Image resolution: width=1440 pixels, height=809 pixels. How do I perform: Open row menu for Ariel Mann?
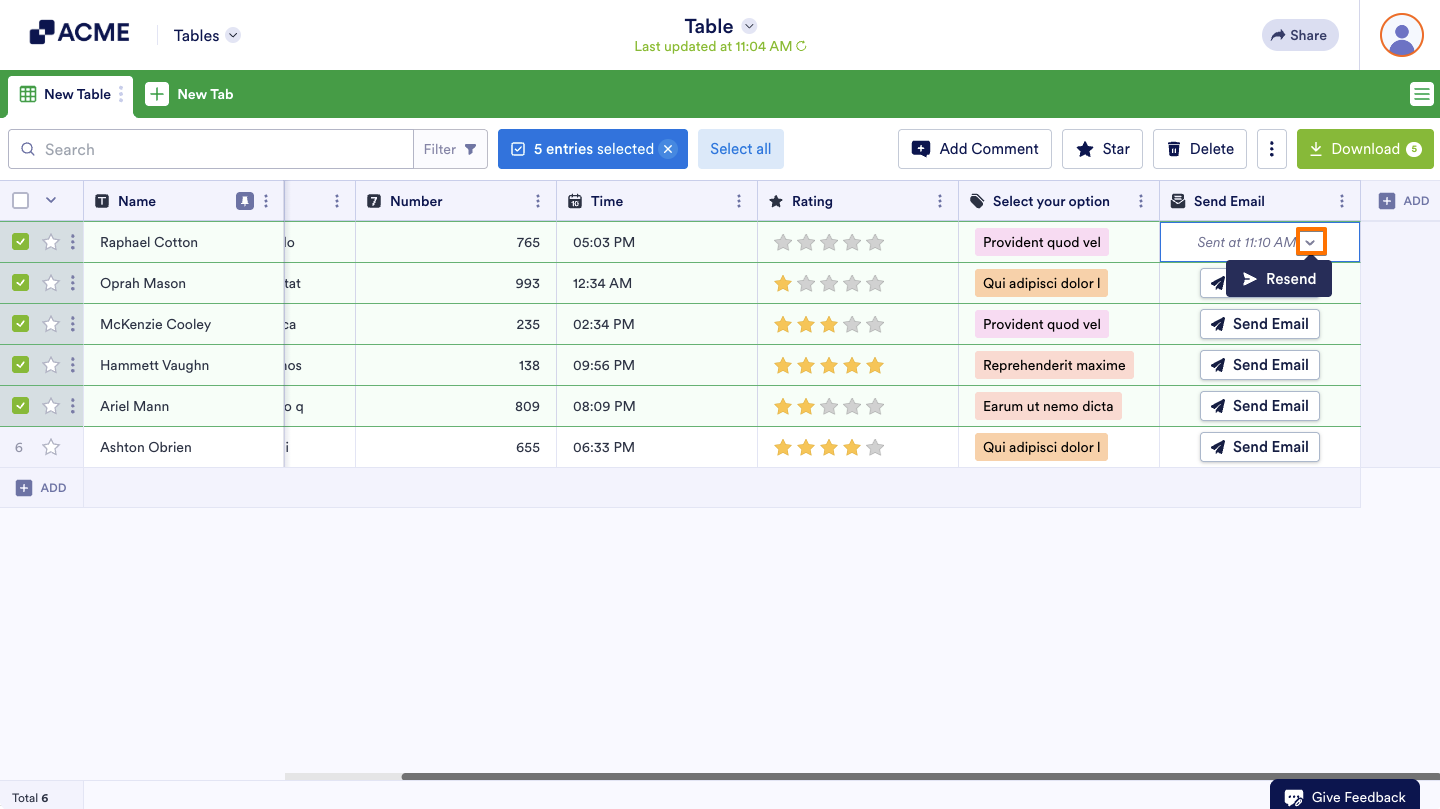72,406
